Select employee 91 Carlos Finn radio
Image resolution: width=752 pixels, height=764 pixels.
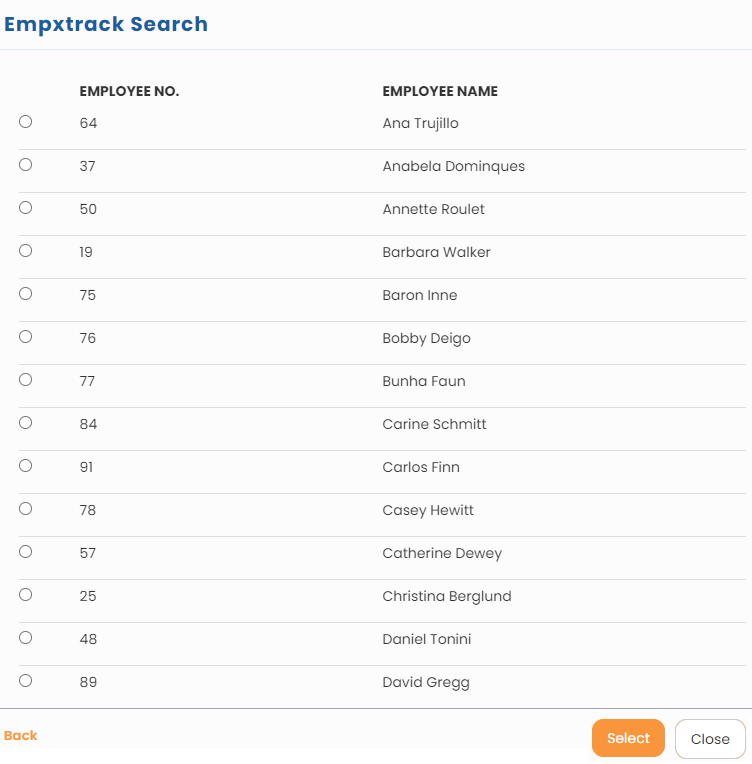[26, 466]
